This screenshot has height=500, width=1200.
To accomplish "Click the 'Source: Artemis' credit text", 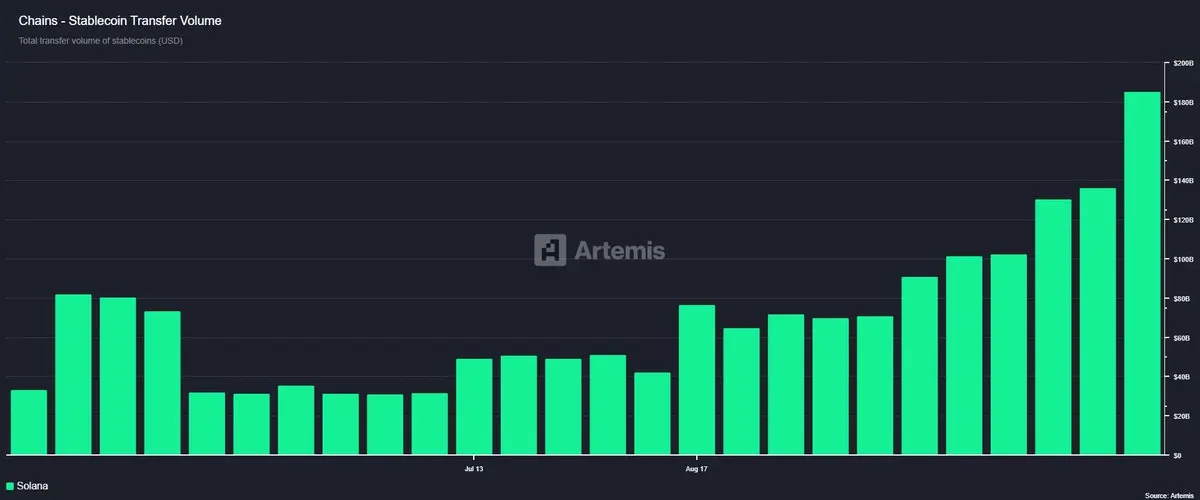I will tap(1170, 495).
